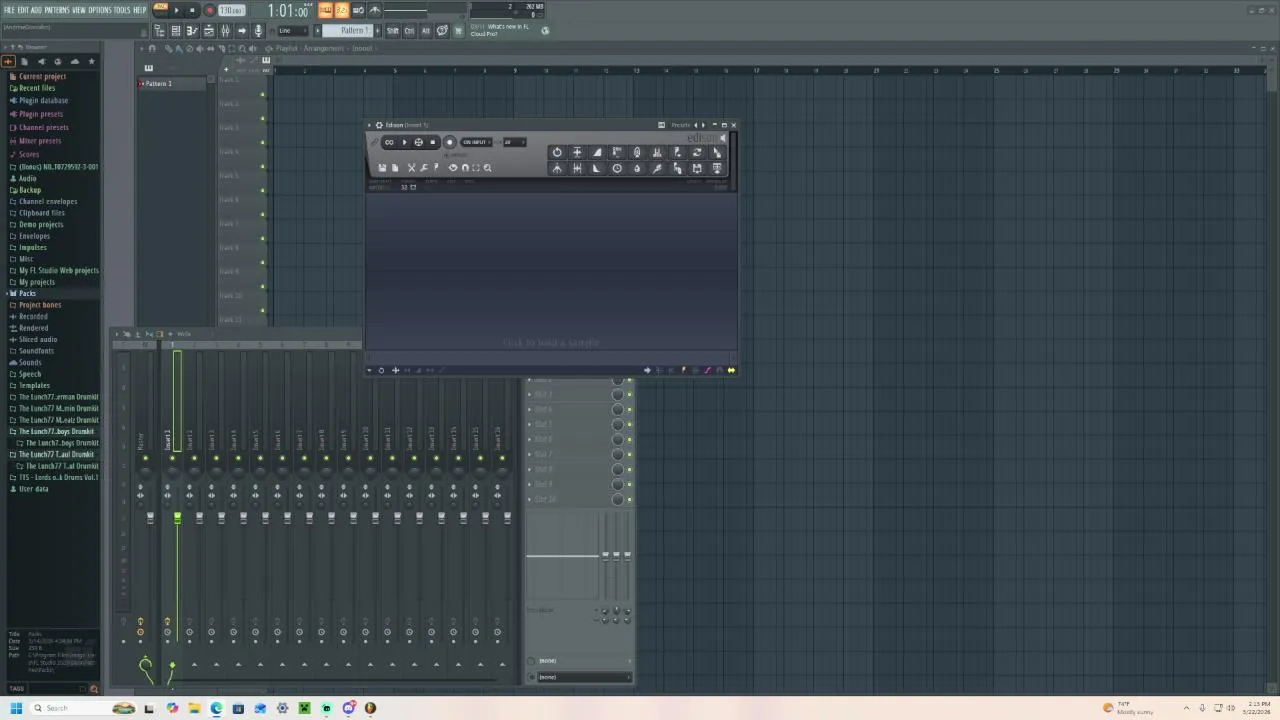Click the tempo display field

[231, 10]
